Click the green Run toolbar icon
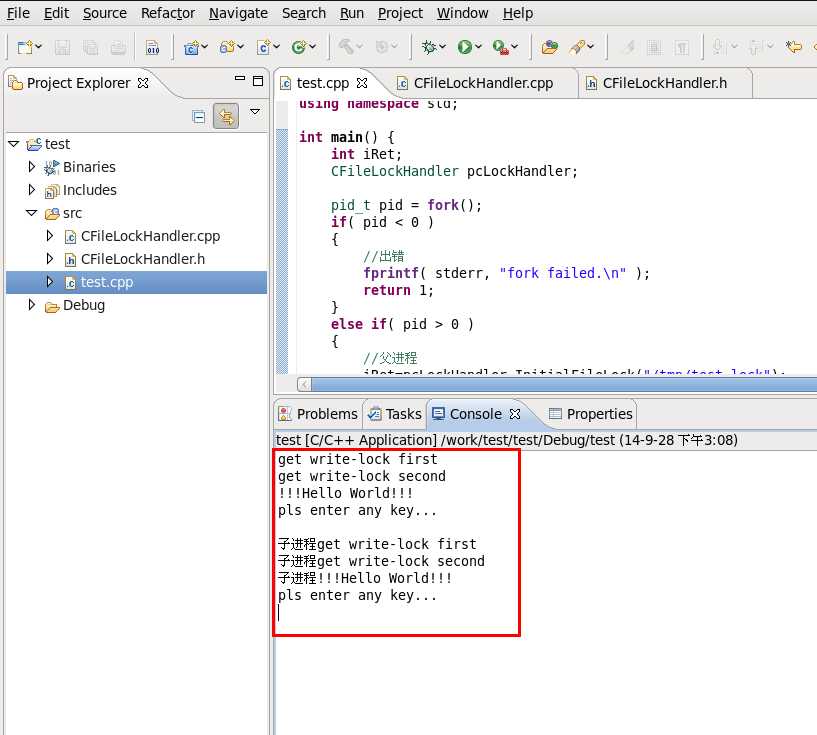The width and height of the screenshot is (817, 735). tap(464, 47)
